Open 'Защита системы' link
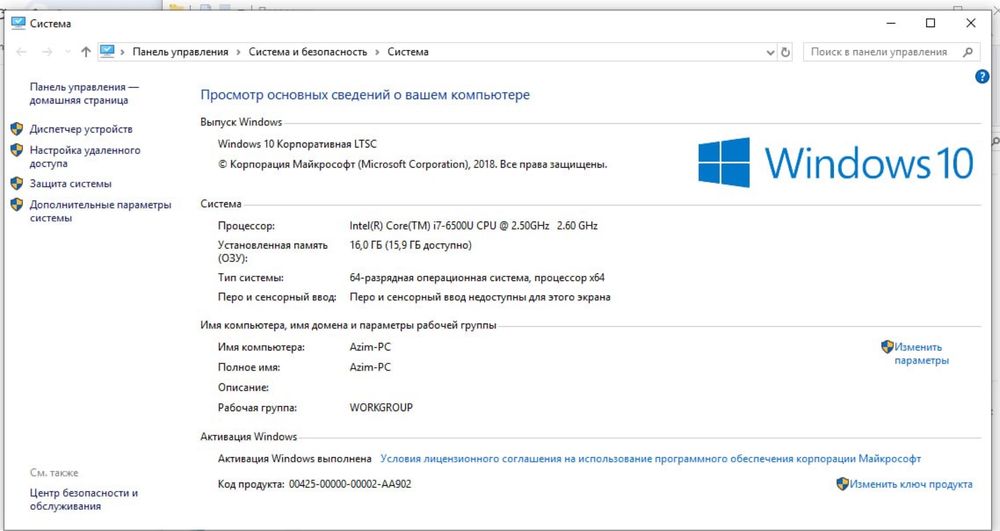The height and width of the screenshot is (531, 1000). [x=71, y=184]
